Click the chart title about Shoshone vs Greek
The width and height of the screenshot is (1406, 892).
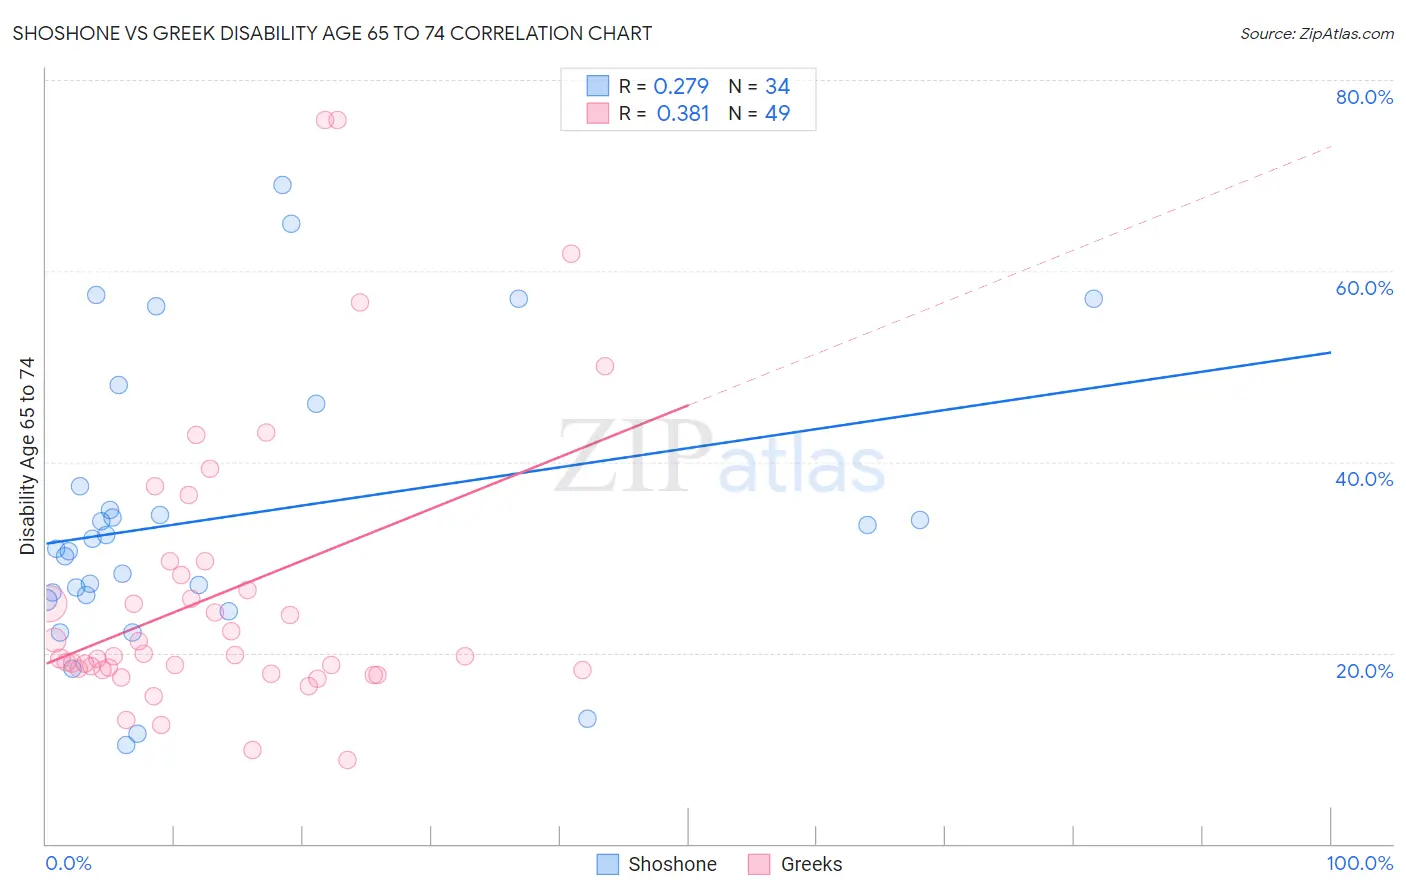(332, 33)
